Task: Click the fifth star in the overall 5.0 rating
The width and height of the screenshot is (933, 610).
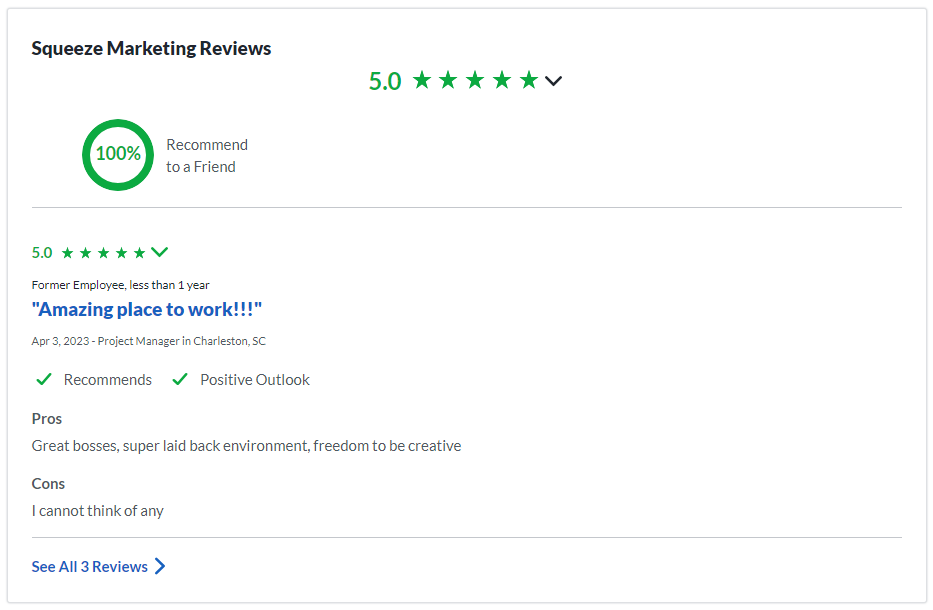Action: pyautogui.click(x=529, y=81)
